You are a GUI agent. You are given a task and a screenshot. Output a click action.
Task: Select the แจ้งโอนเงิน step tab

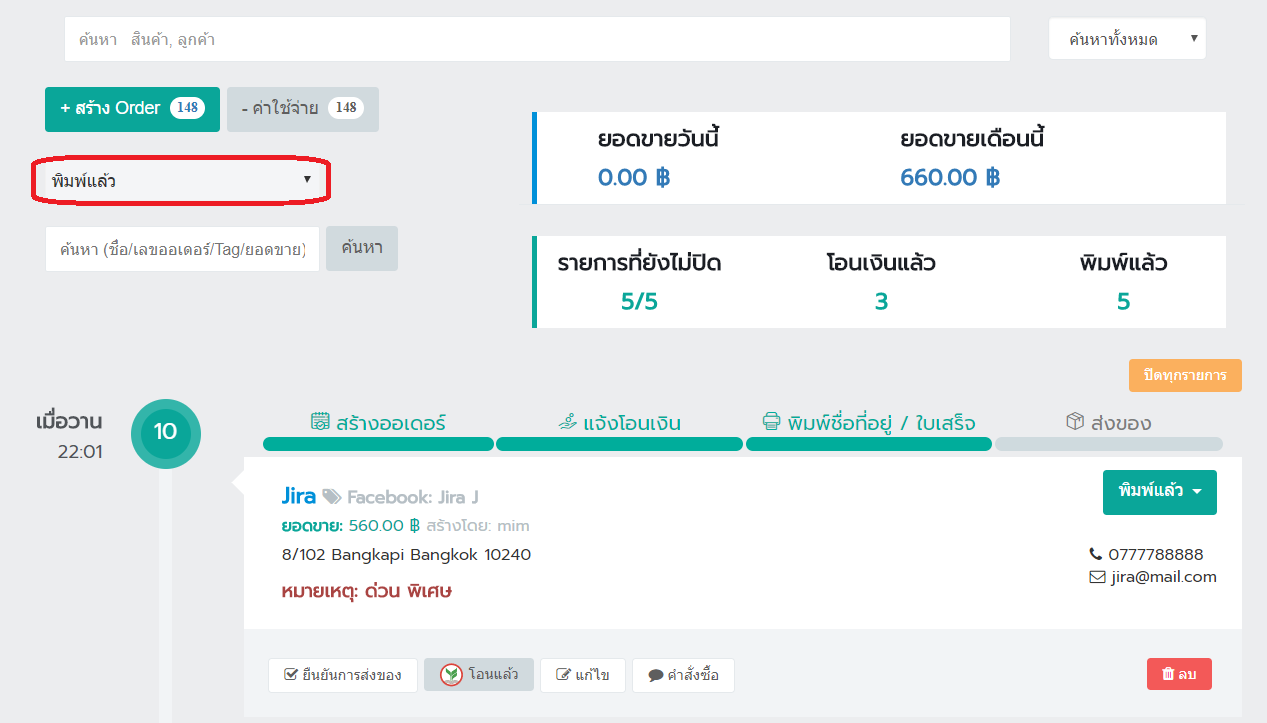tap(619, 423)
